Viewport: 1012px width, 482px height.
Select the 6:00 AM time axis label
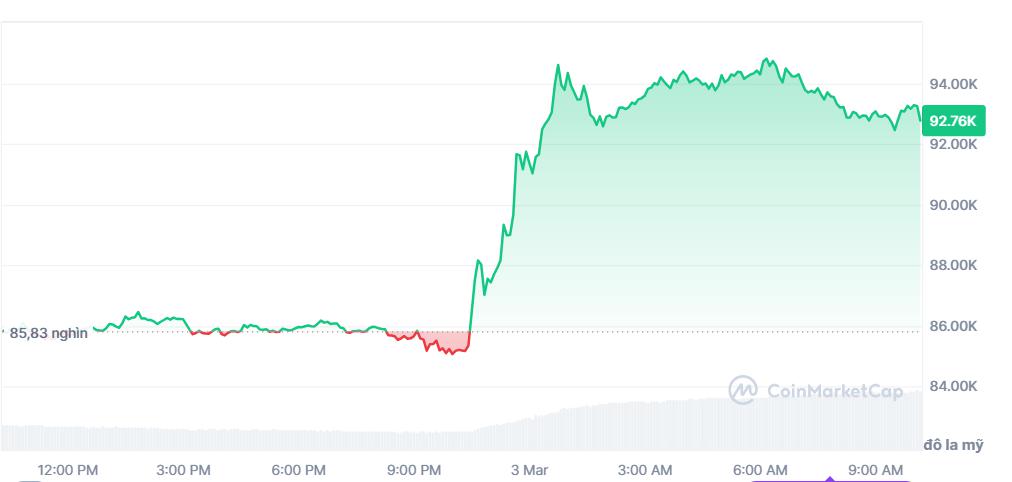pyautogui.click(x=760, y=470)
